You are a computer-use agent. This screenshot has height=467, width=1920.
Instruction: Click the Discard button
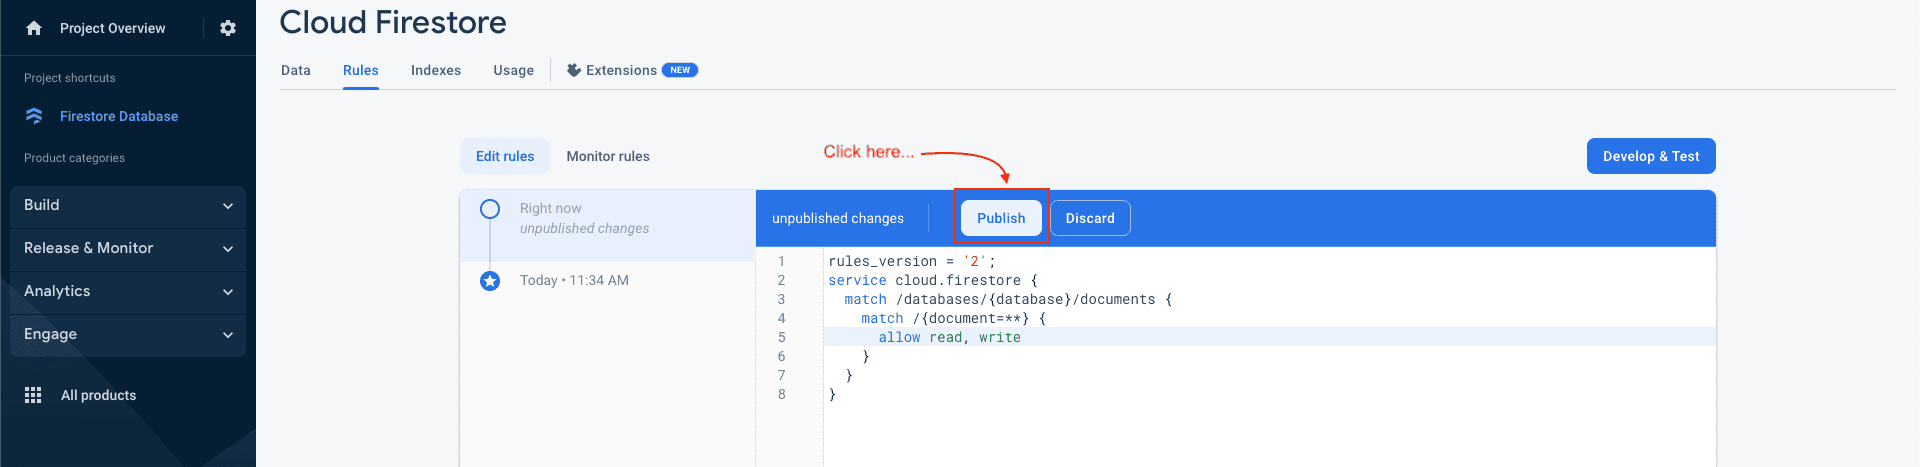[x=1090, y=218]
